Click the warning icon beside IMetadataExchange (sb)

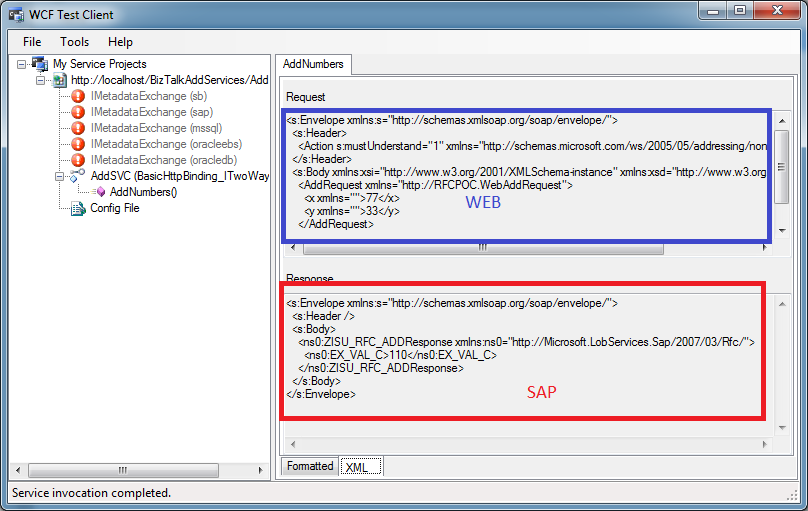point(78,96)
